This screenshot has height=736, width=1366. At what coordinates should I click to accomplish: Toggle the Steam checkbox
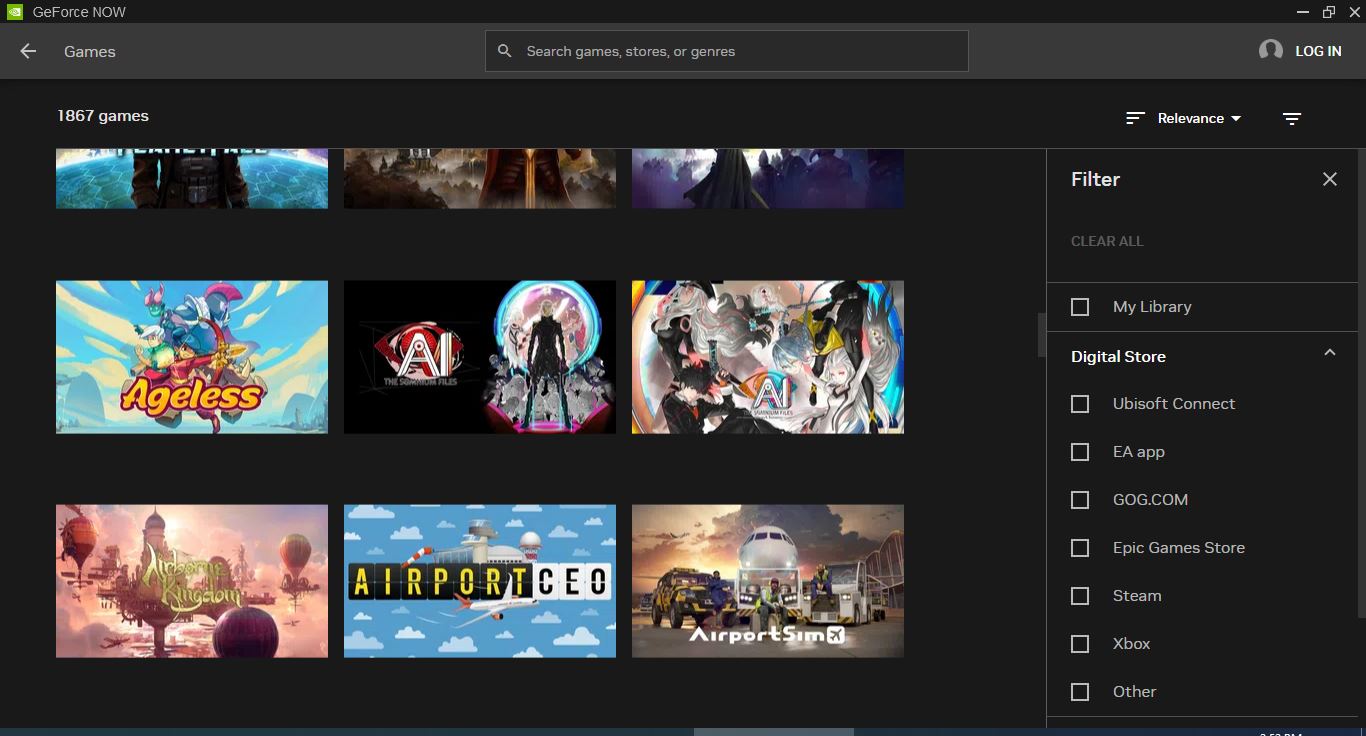coord(1080,596)
